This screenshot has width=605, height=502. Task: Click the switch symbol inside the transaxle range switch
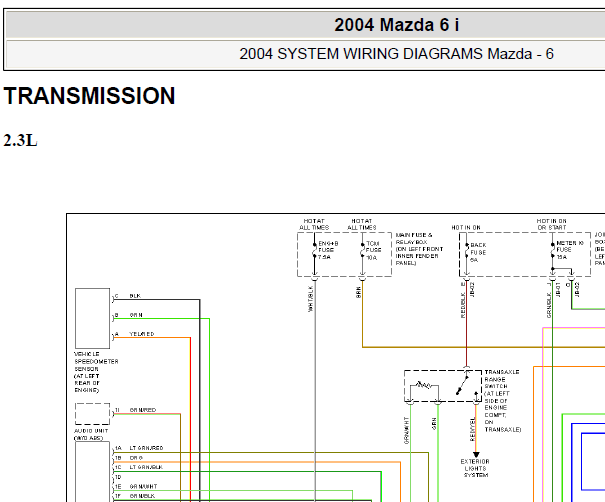(x=463, y=385)
